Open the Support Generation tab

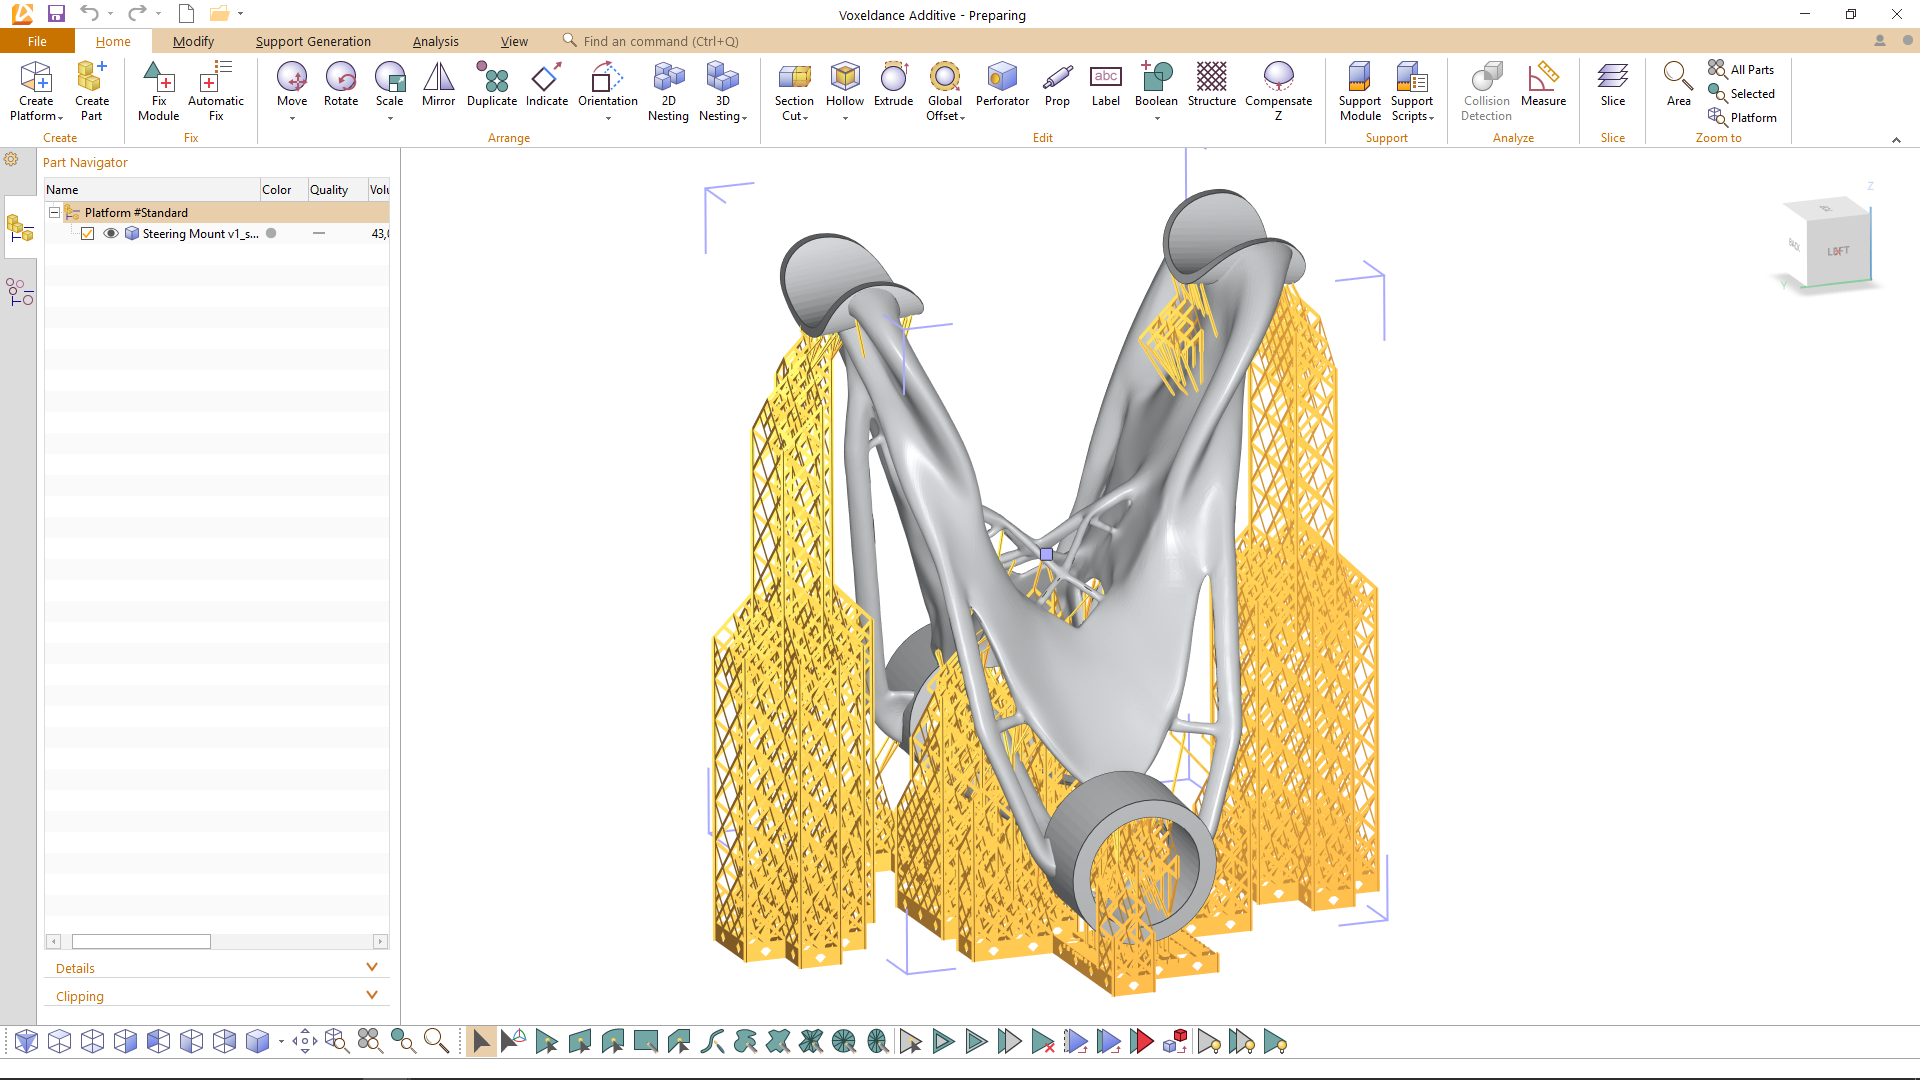313,41
